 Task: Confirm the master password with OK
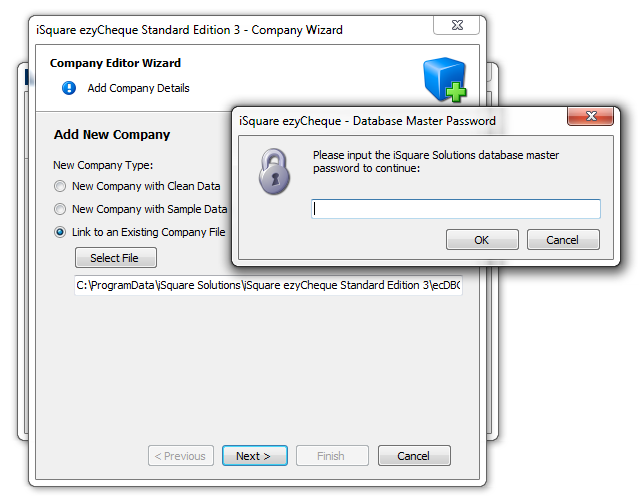click(482, 240)
